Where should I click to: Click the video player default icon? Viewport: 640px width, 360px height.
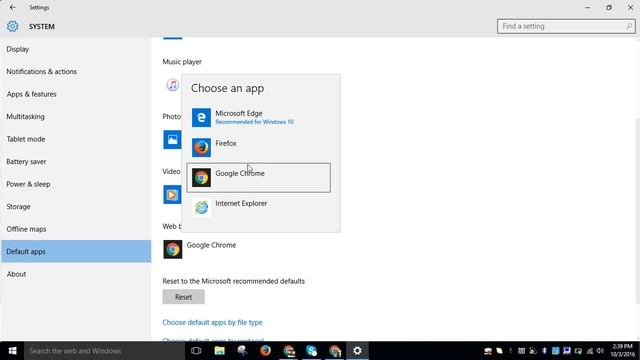(172, 195)
